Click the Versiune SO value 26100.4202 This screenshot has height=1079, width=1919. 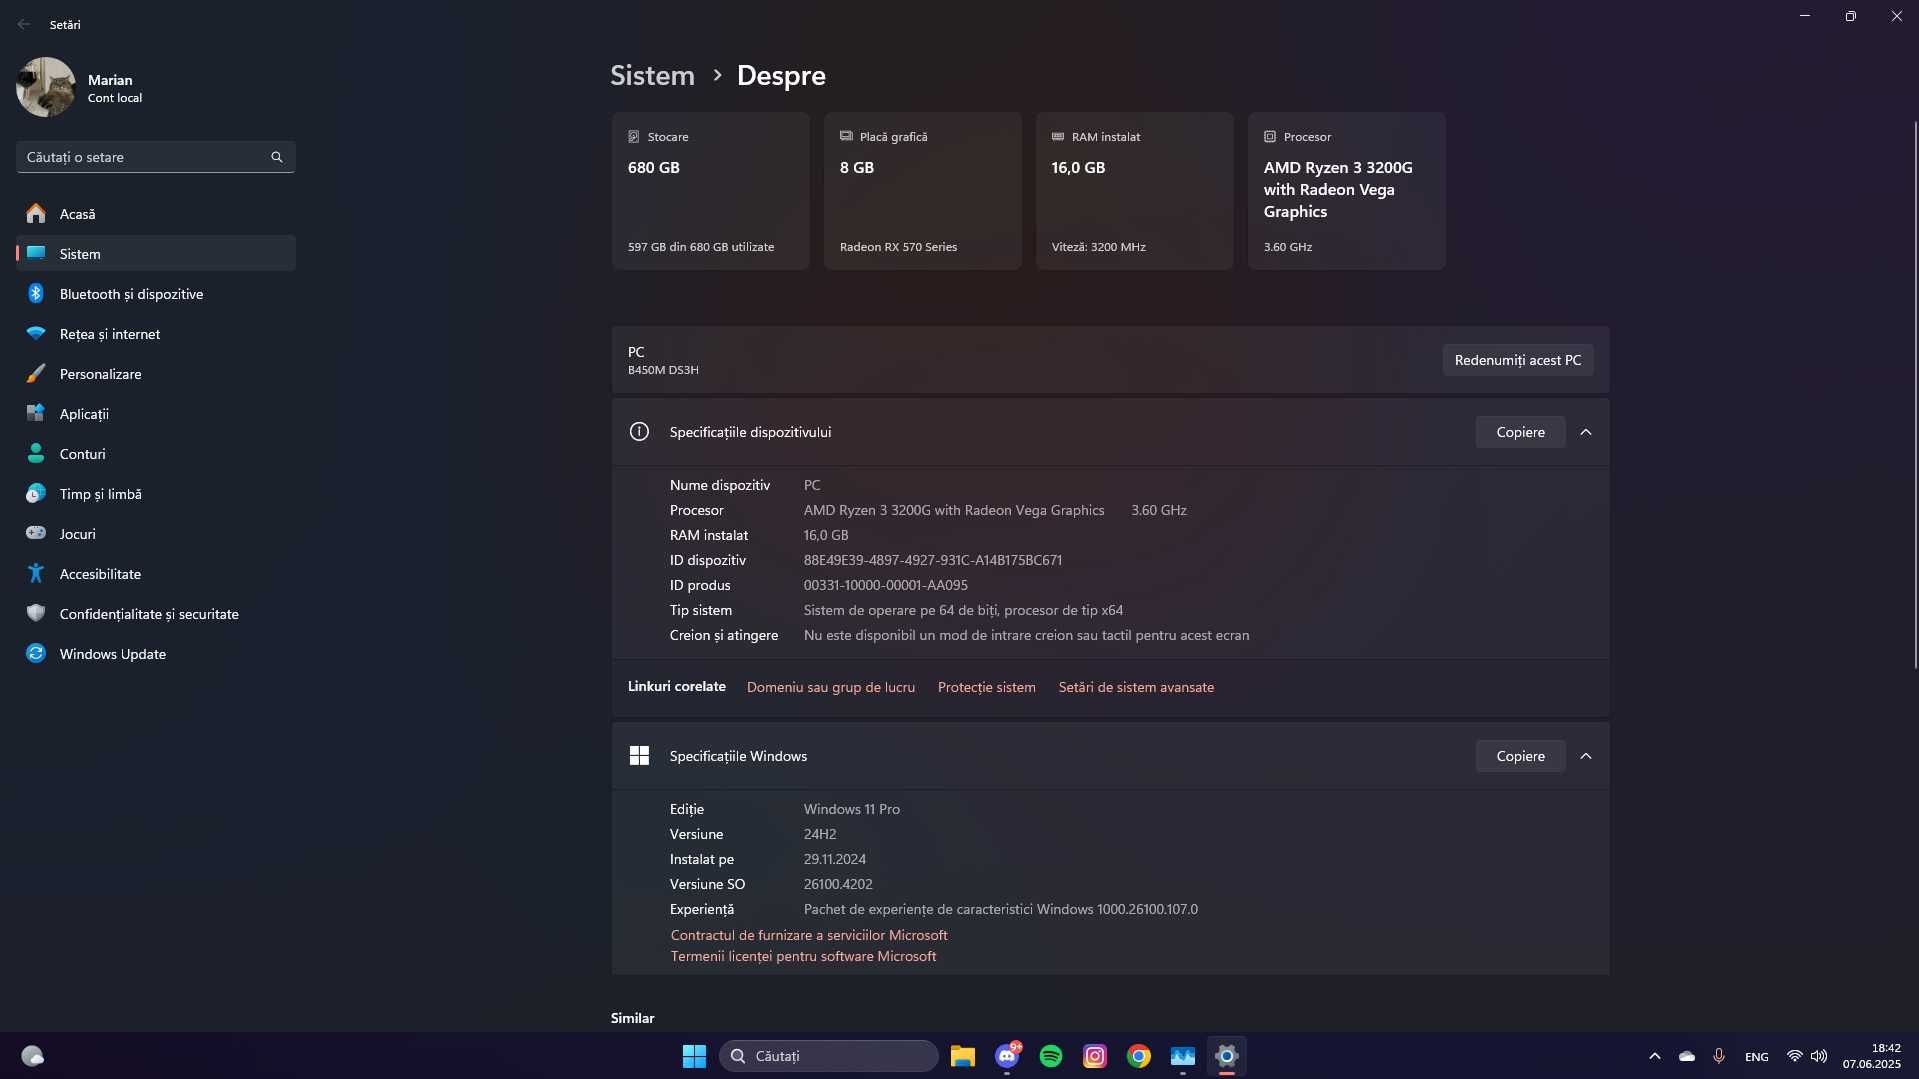coord(838,884)
